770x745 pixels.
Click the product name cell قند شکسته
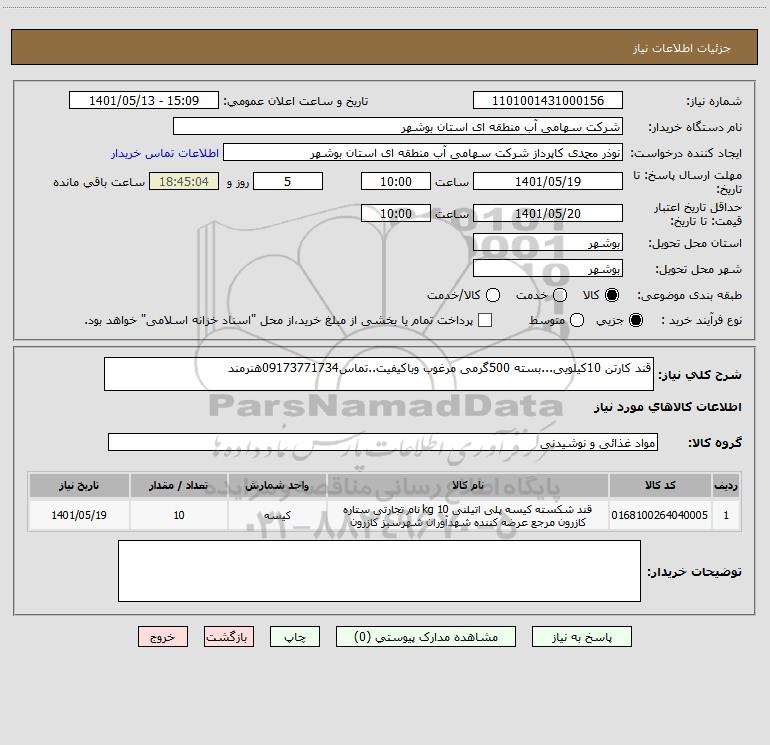(468, 515)
